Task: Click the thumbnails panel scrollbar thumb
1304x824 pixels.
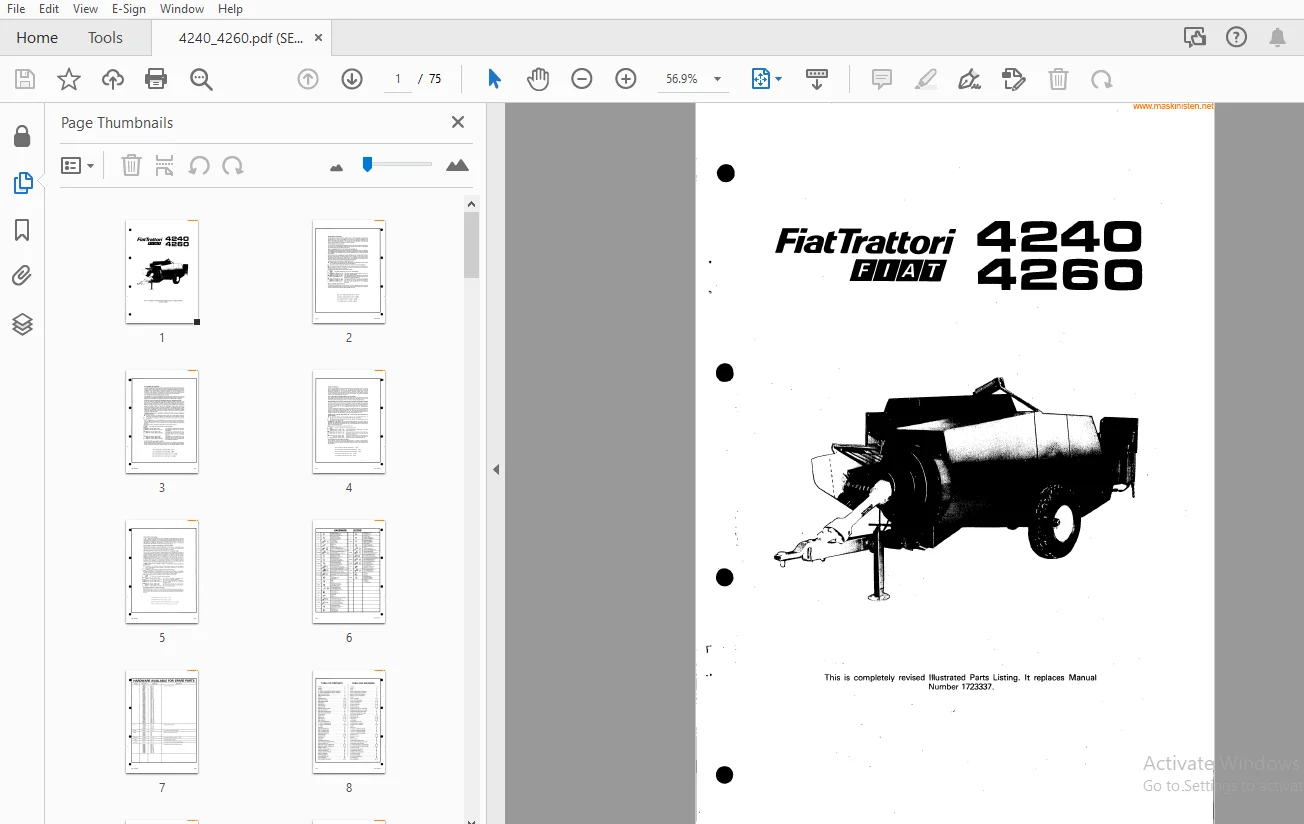Action: pyautogui.click(x=472, y=245)
